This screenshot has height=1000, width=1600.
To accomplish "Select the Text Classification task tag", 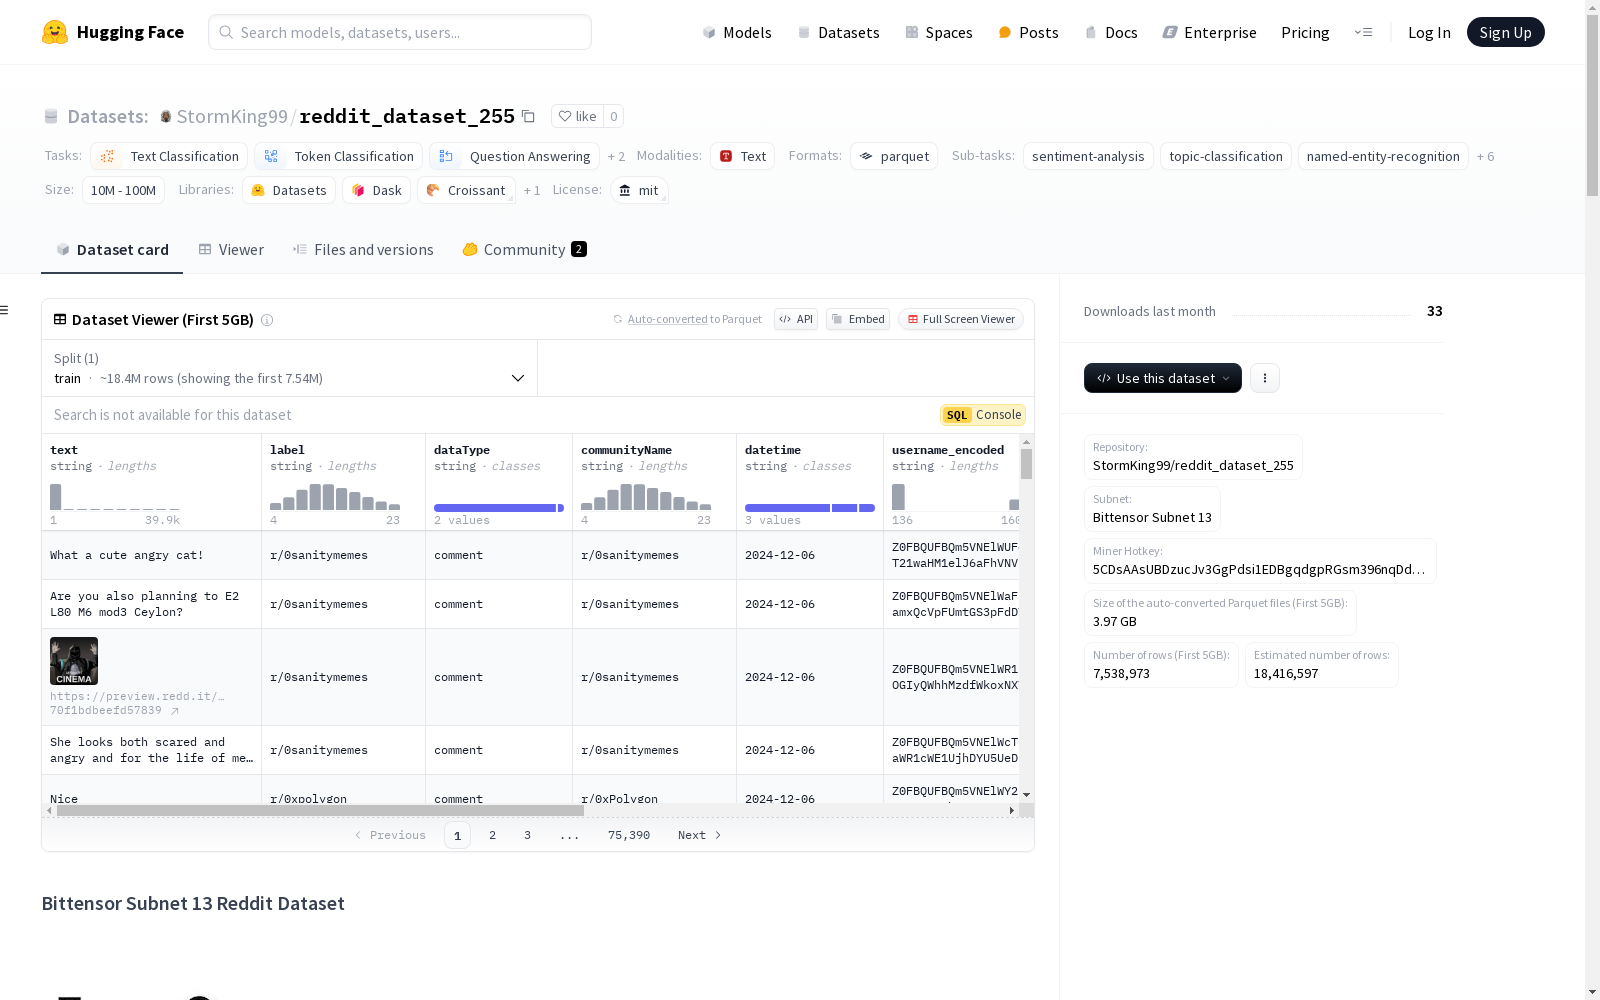I will tap(169, 156).
